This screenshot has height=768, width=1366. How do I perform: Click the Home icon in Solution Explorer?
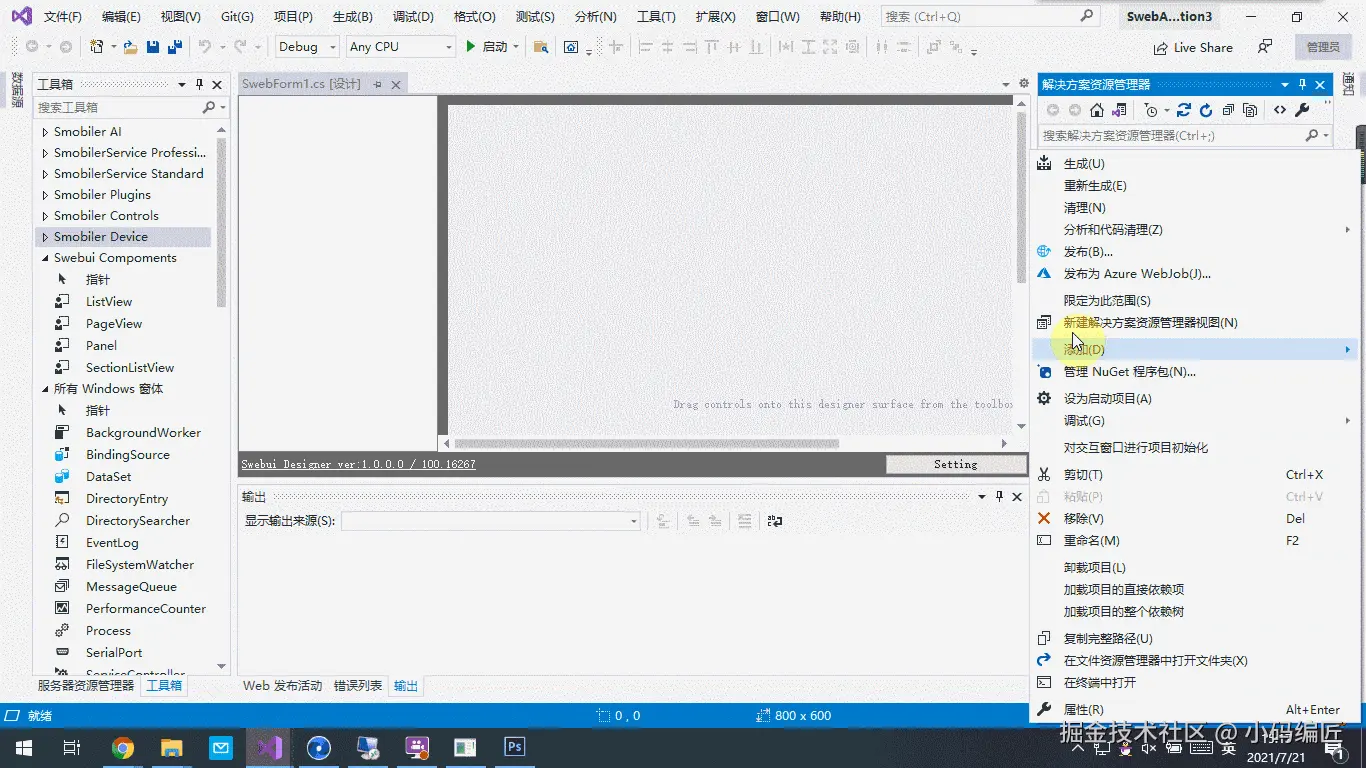coord(1097,111)
